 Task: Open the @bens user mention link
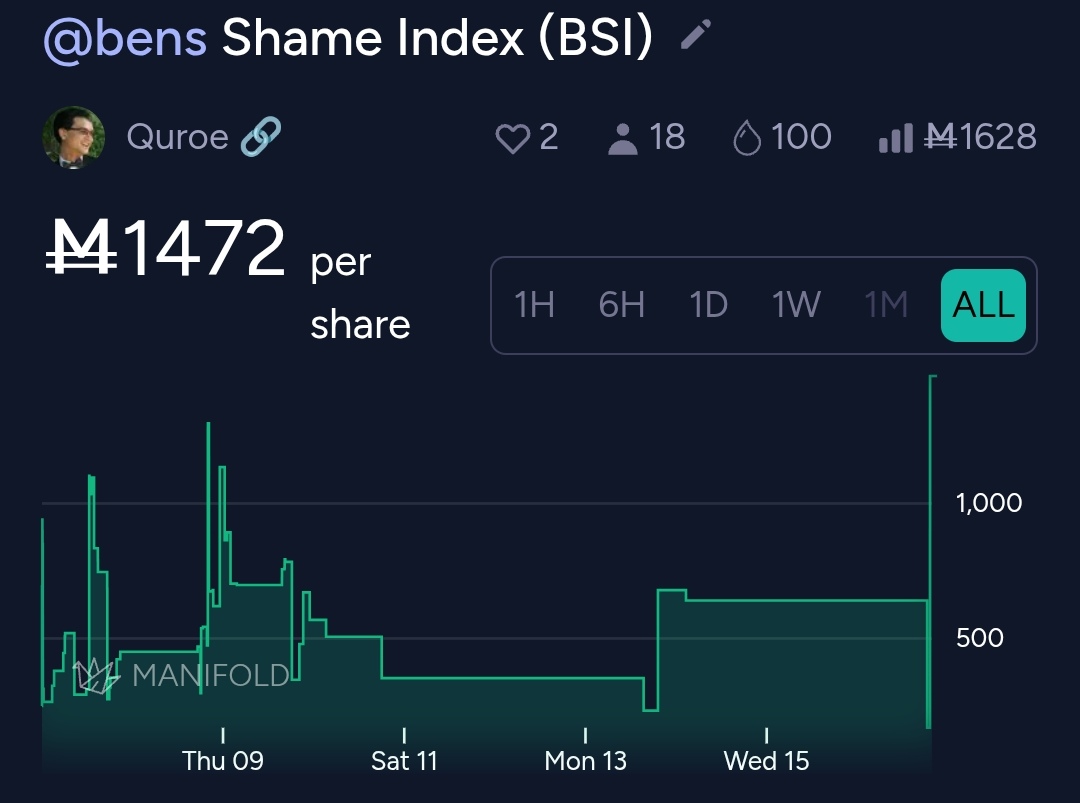125,38
